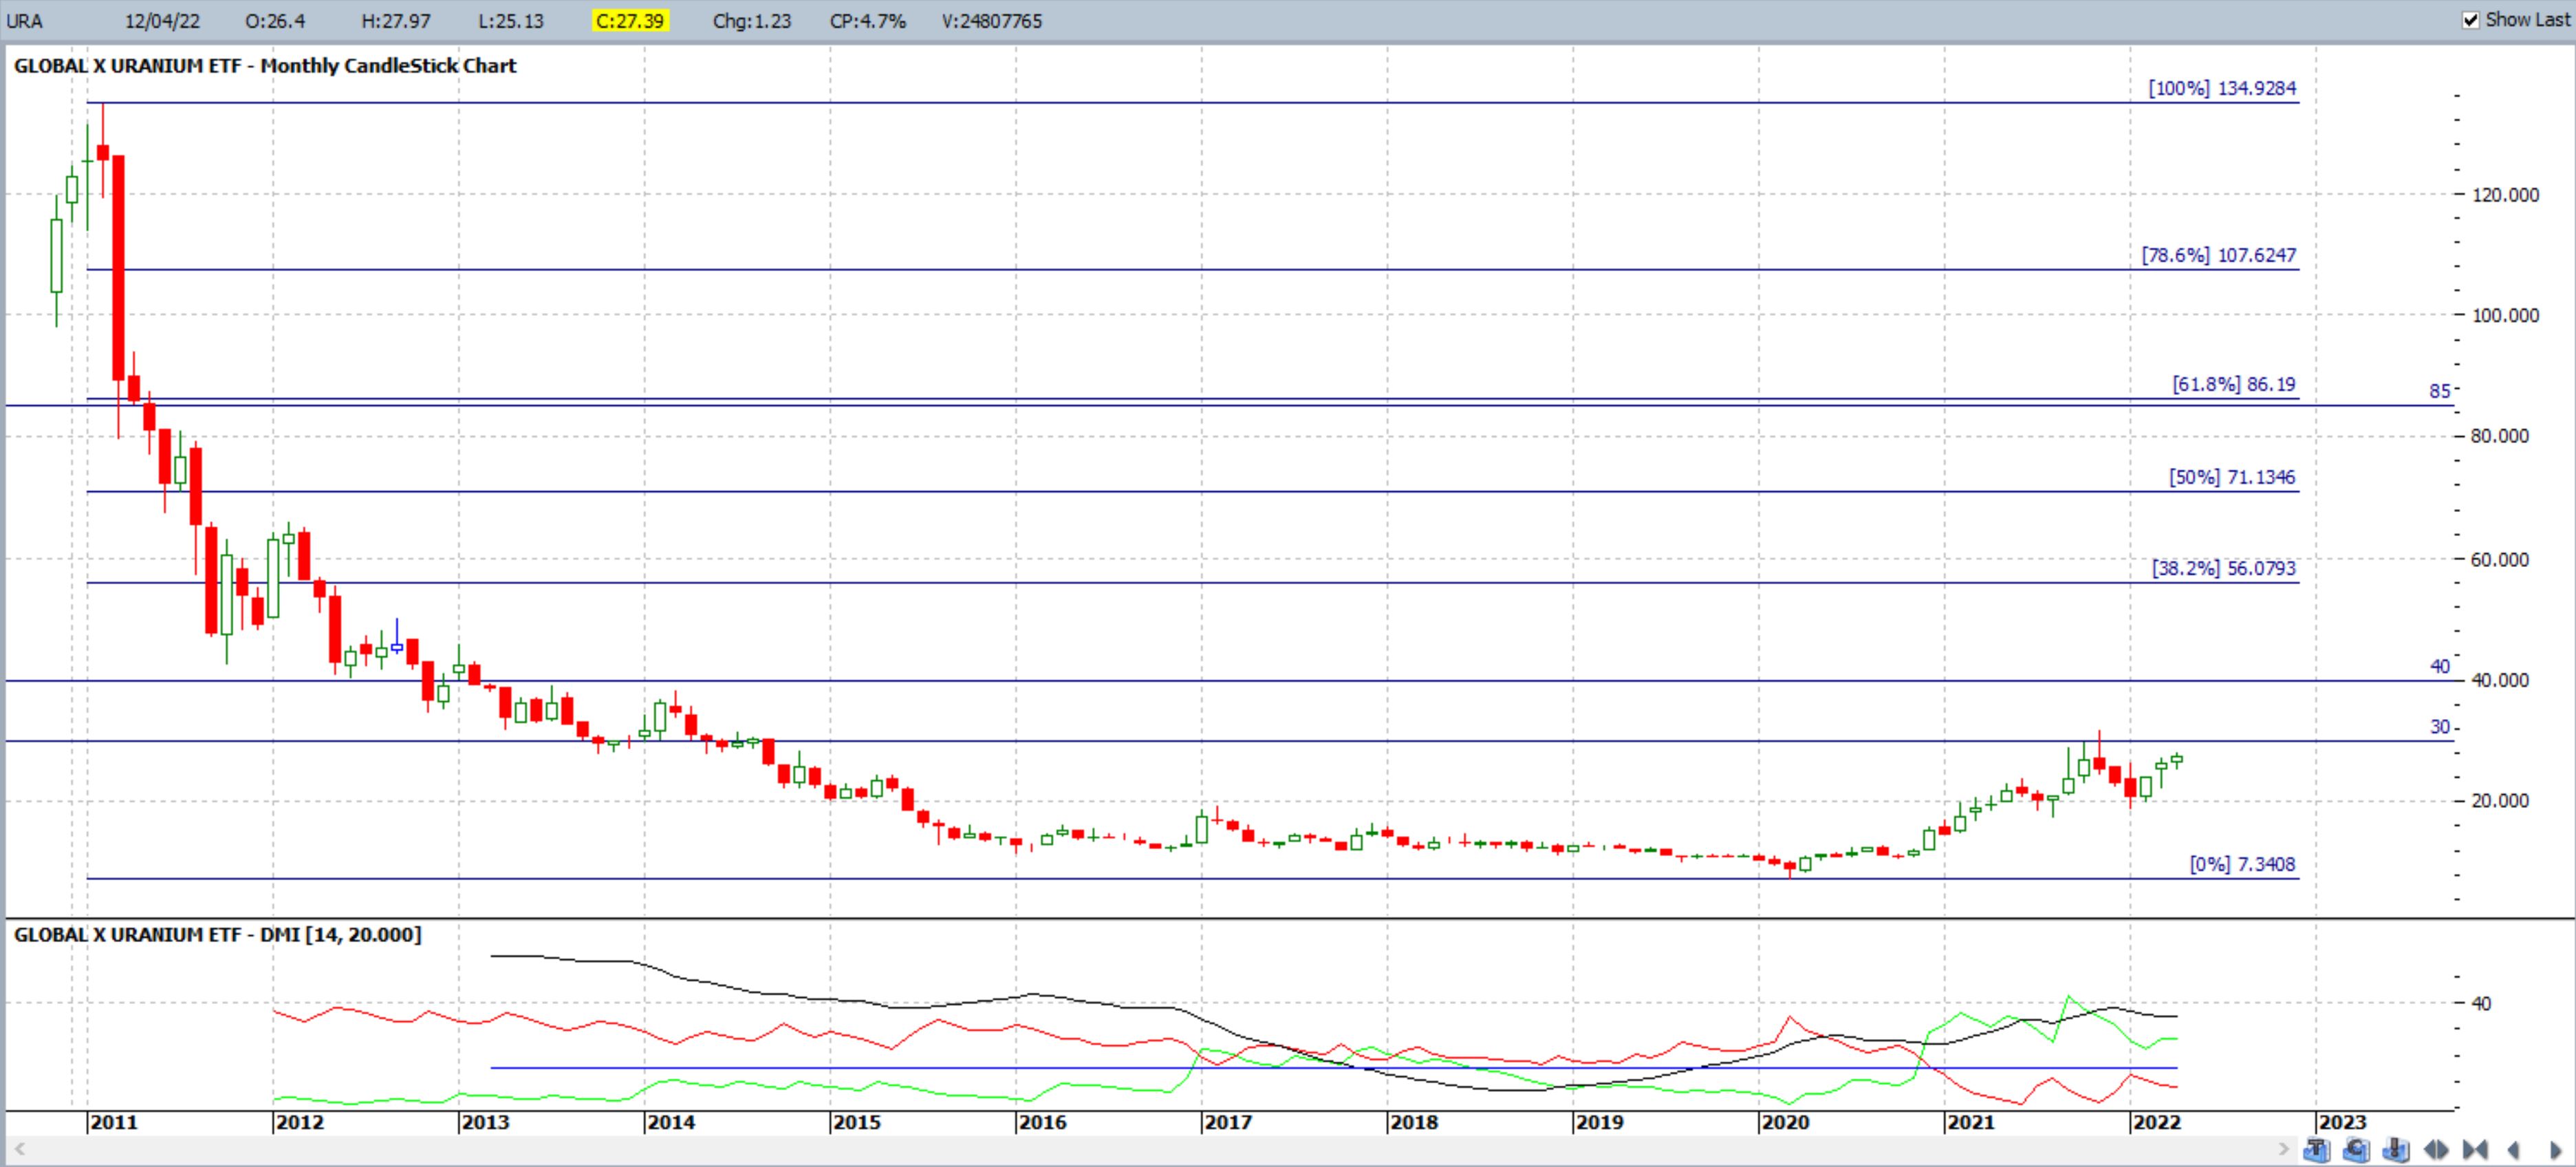The width and height of the screenshot is (2576, 1167).
Task: Click the blue exclamation mark chart icon
Action: point(2396,1150)
